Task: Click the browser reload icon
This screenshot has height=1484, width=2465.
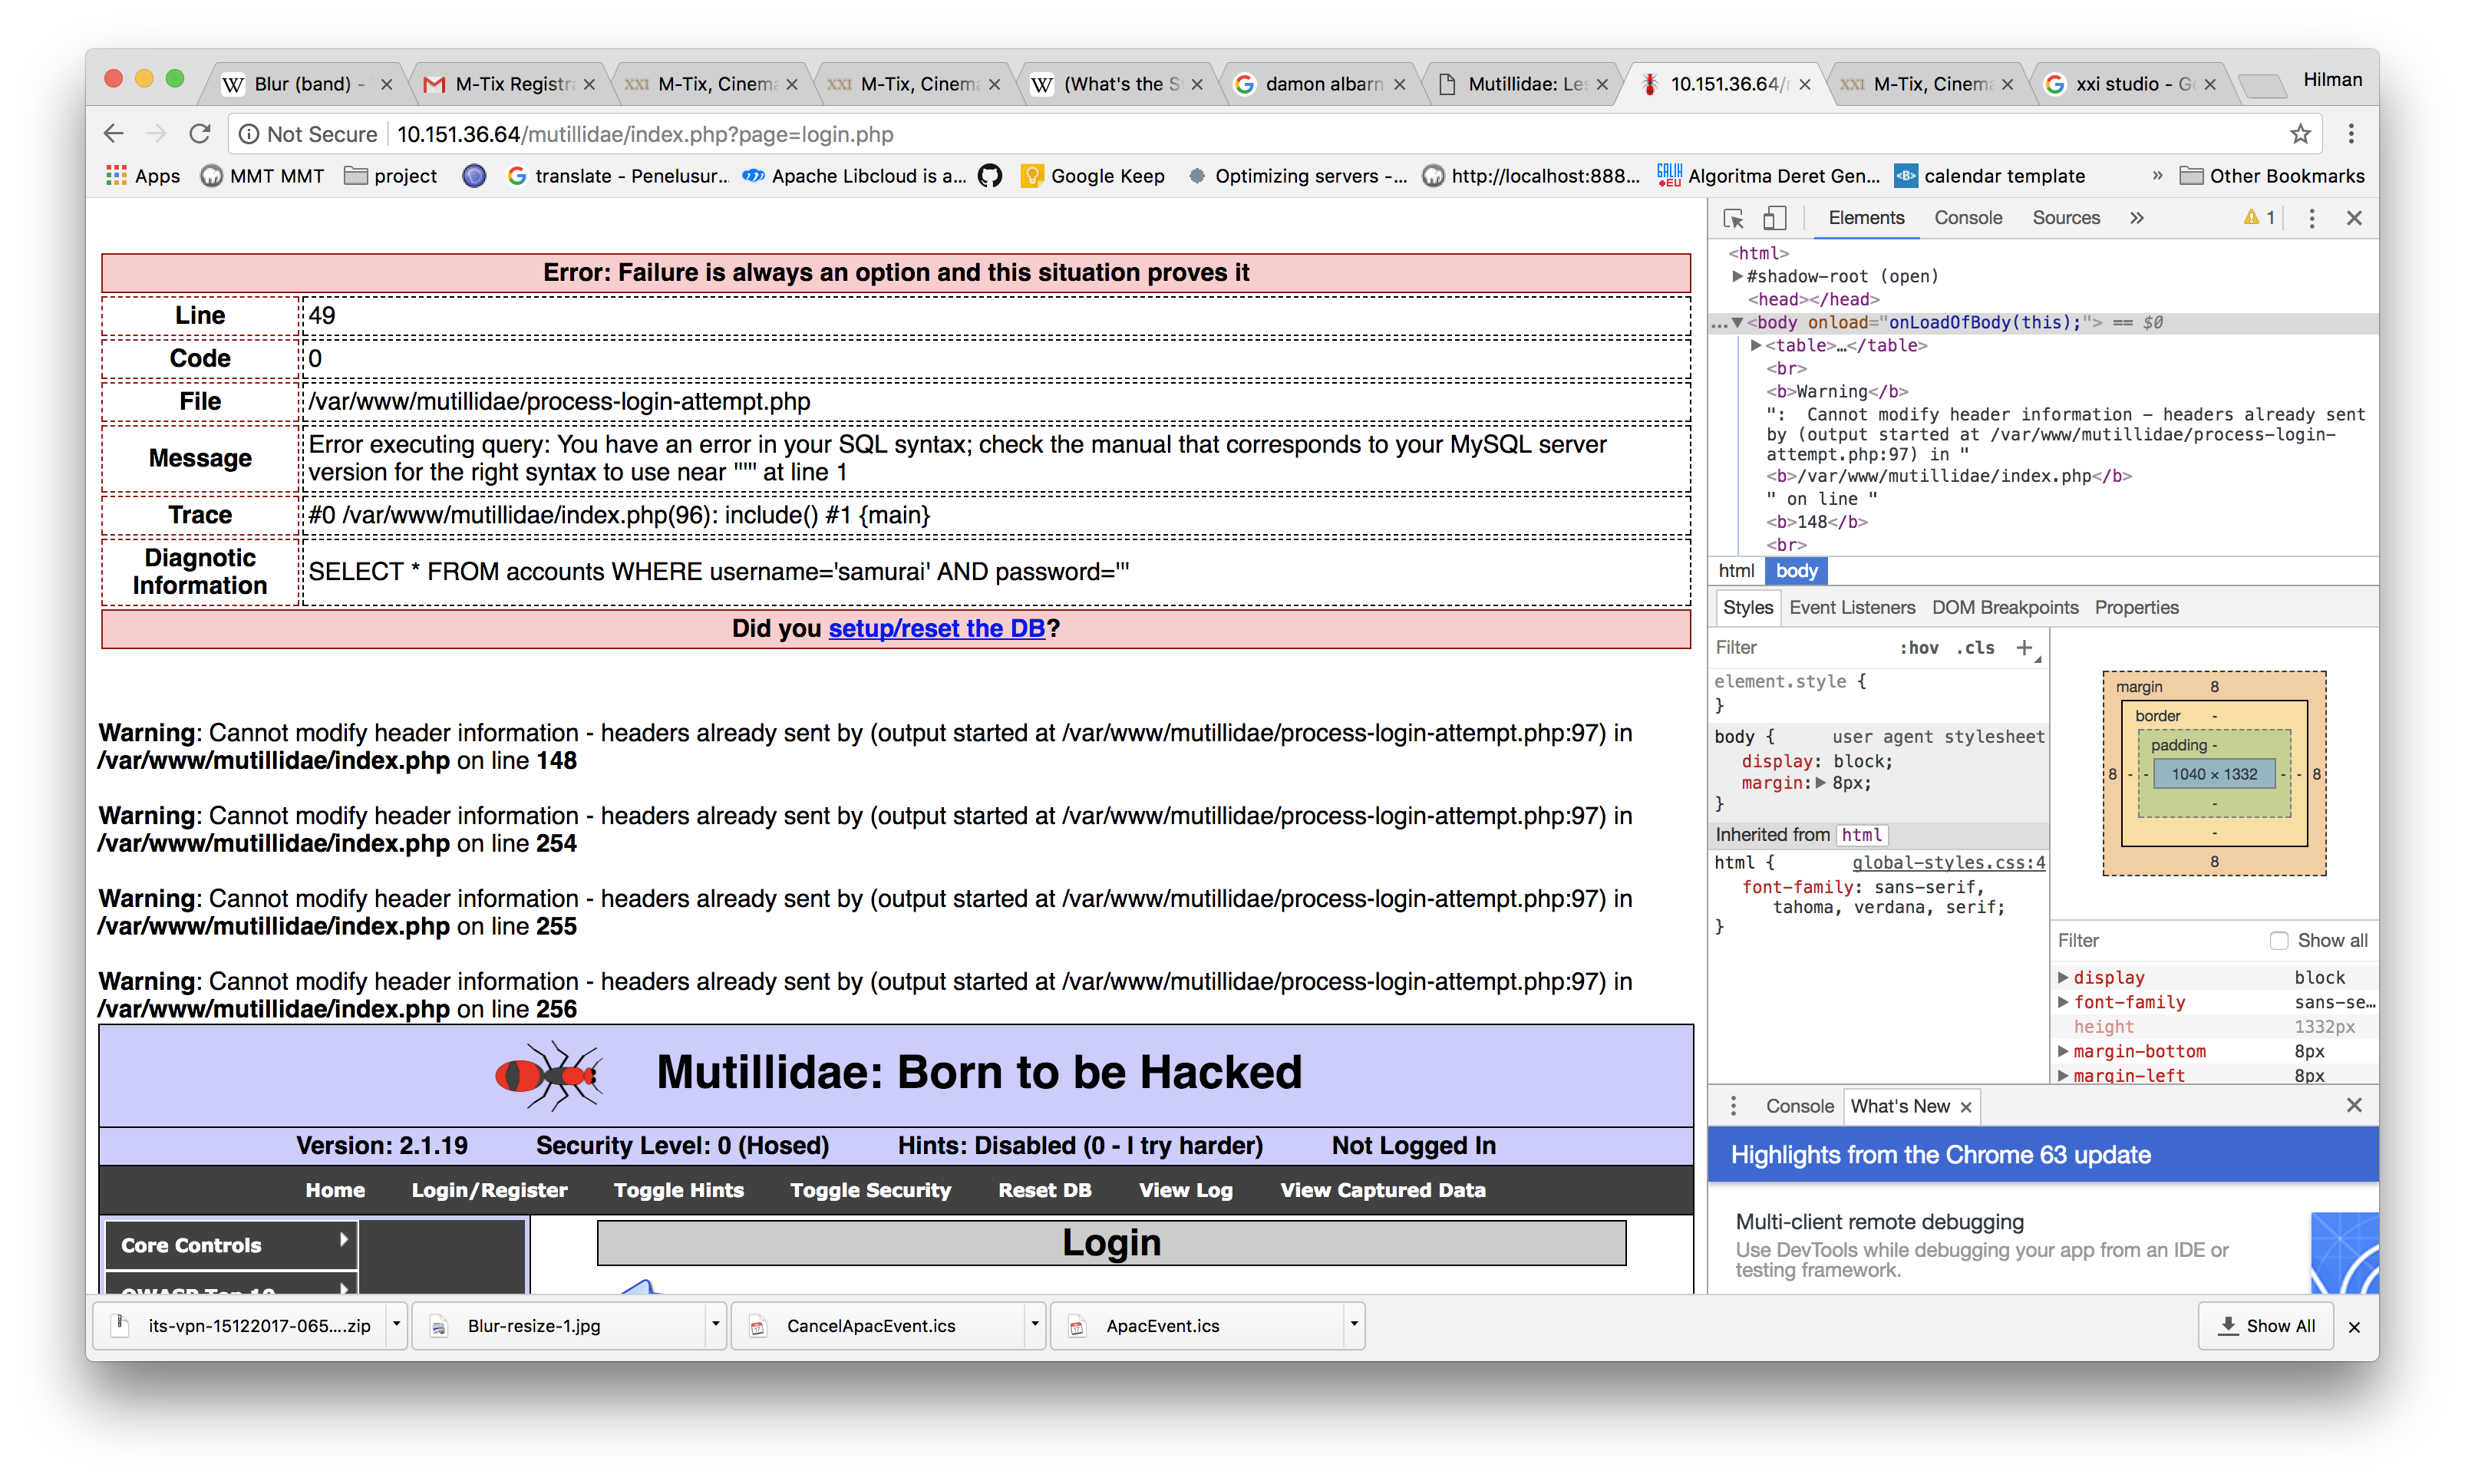Action: (x=200, y=134)
